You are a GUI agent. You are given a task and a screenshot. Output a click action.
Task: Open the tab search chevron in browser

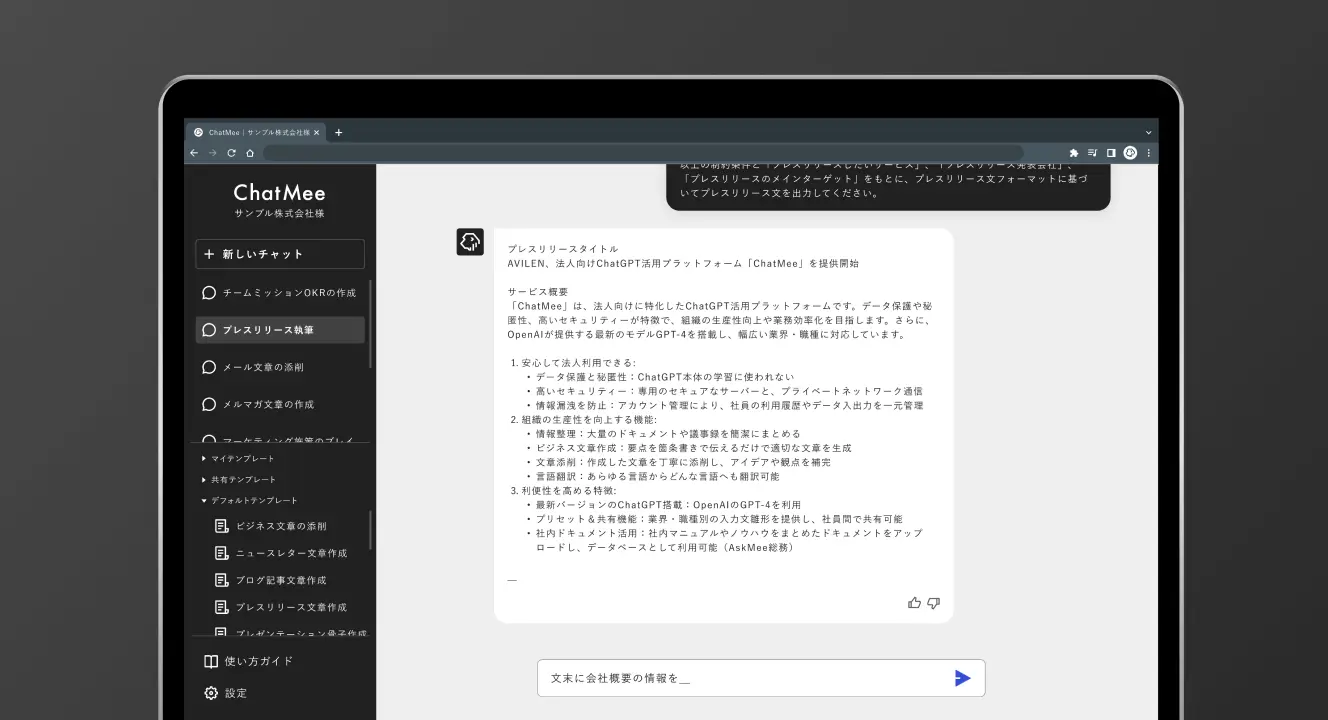point(1148,132)
